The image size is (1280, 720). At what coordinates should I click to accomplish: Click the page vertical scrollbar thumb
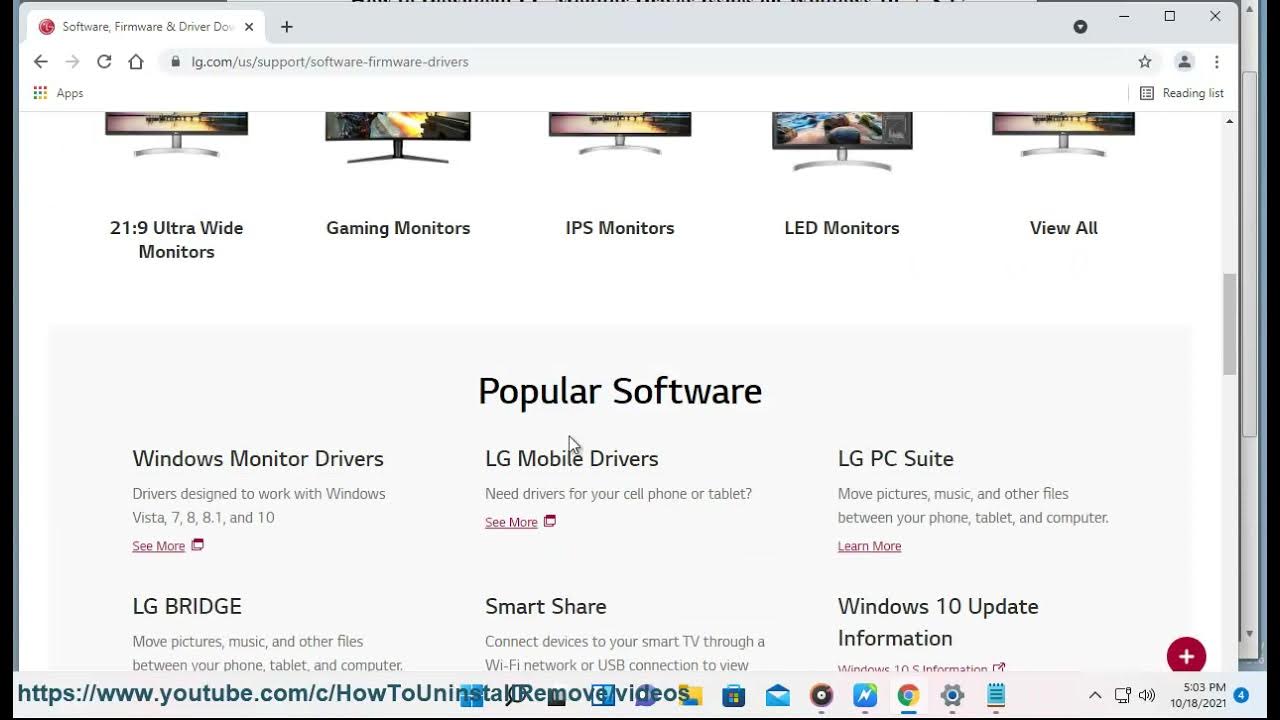[1229, 324]
